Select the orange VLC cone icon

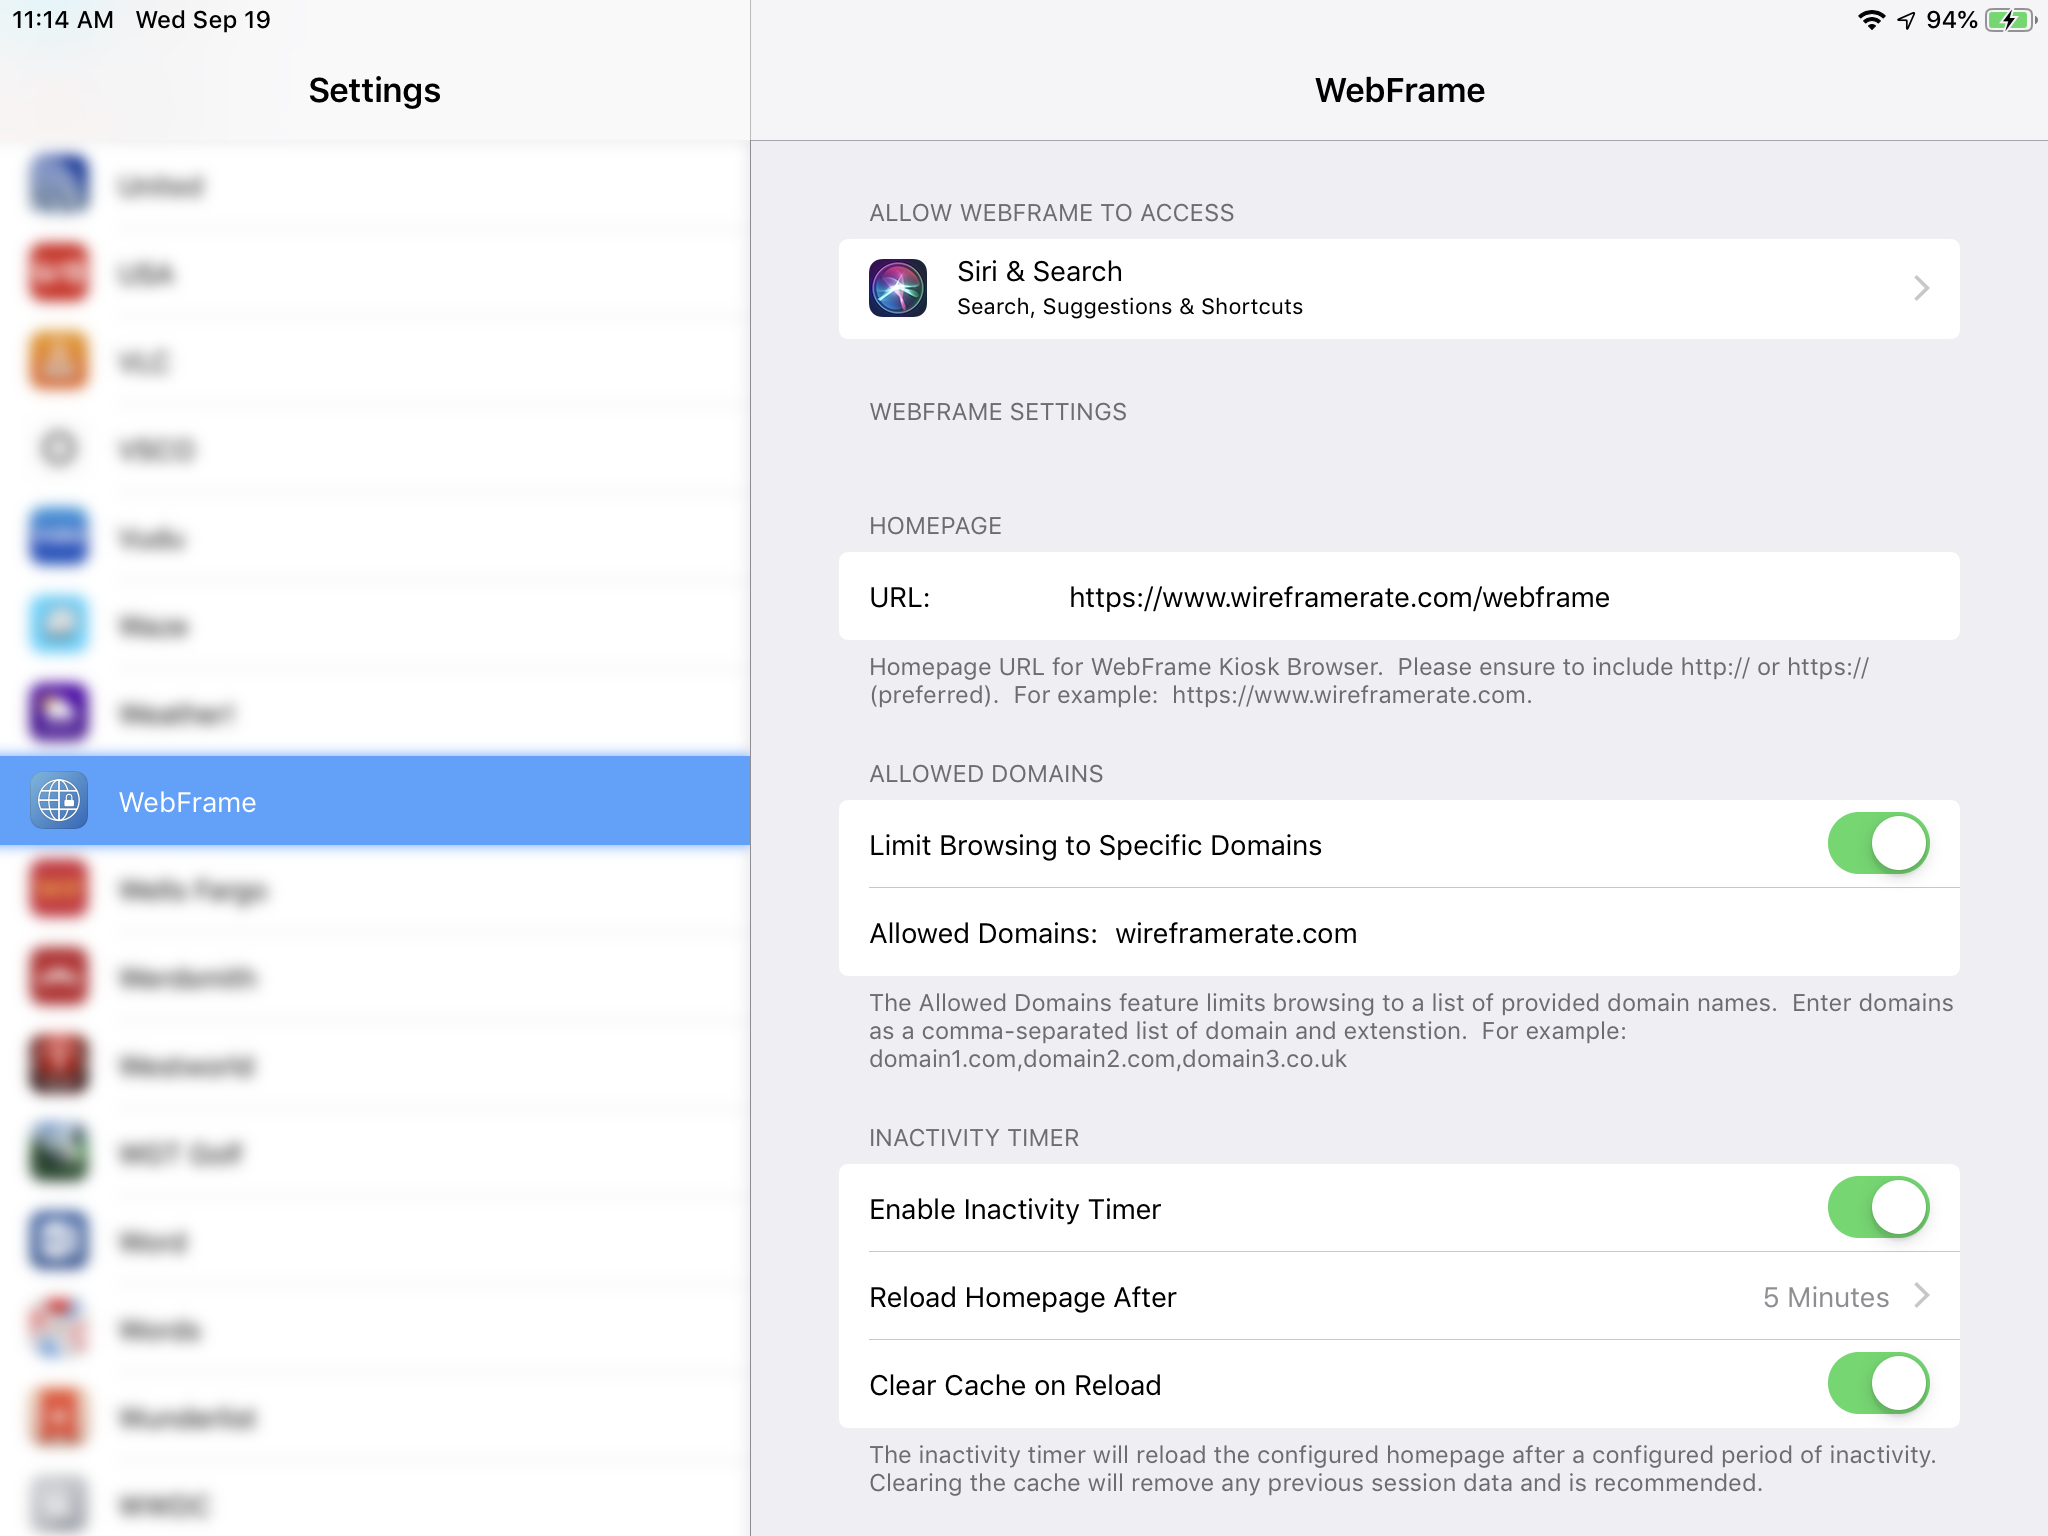pos(59,361)
